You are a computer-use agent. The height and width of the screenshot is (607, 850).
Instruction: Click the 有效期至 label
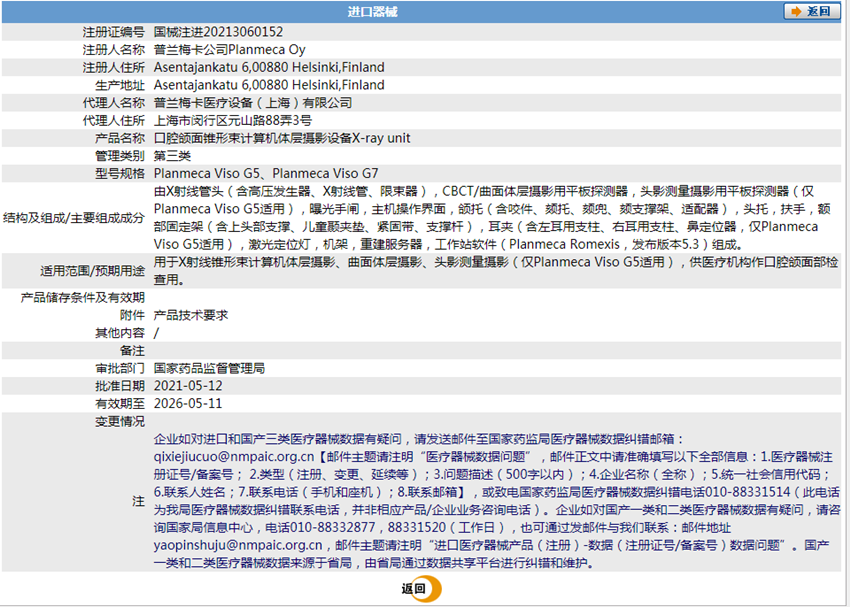pos(120,404)
